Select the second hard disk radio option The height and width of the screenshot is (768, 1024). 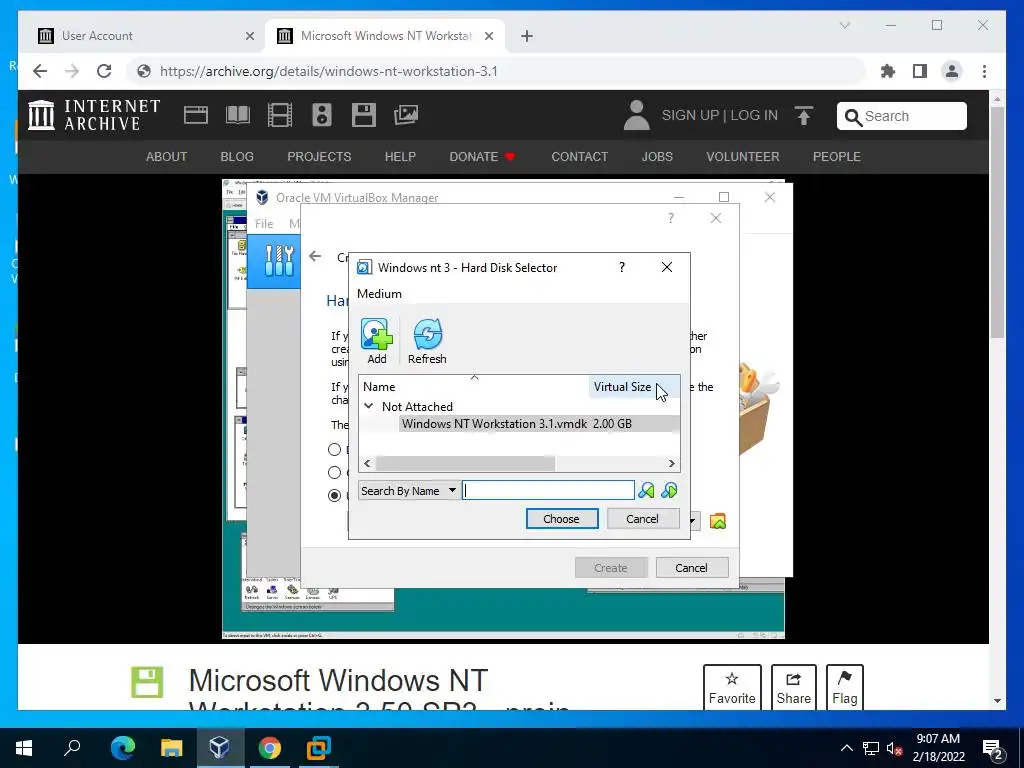334,472
